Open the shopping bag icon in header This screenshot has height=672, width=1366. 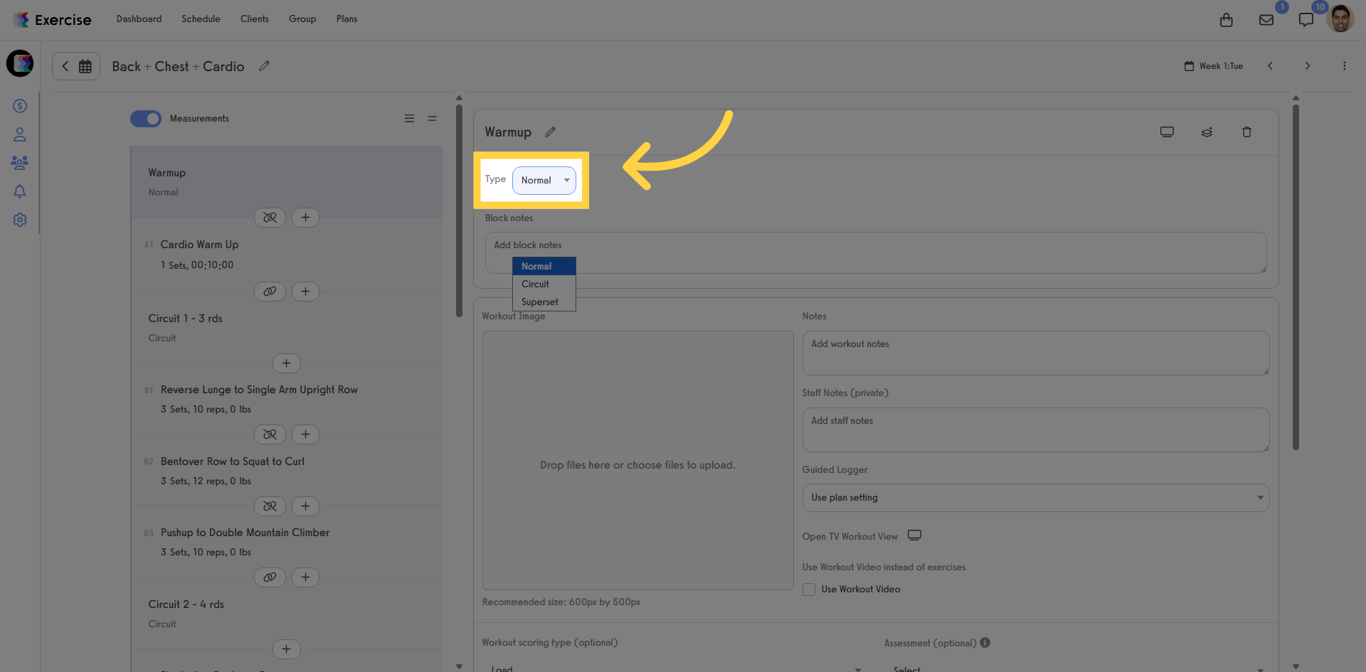1226,20
